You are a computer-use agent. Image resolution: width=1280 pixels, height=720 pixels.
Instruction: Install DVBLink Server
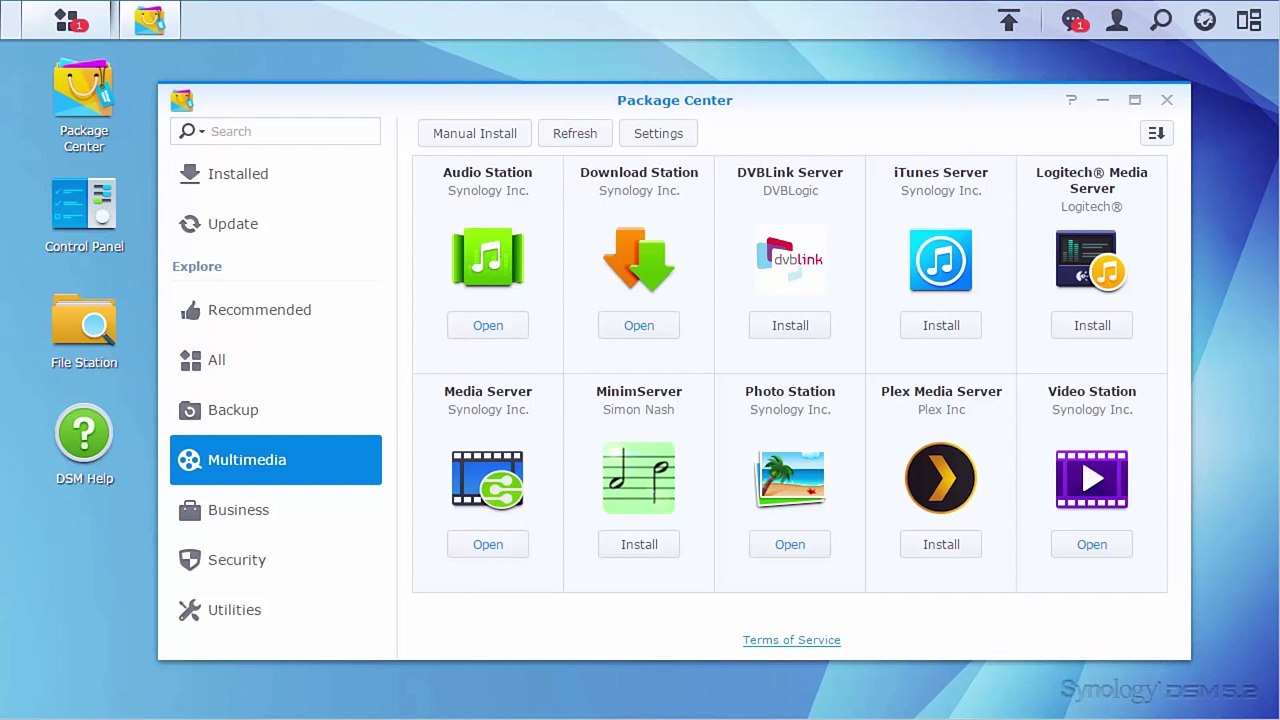(790, 325)
